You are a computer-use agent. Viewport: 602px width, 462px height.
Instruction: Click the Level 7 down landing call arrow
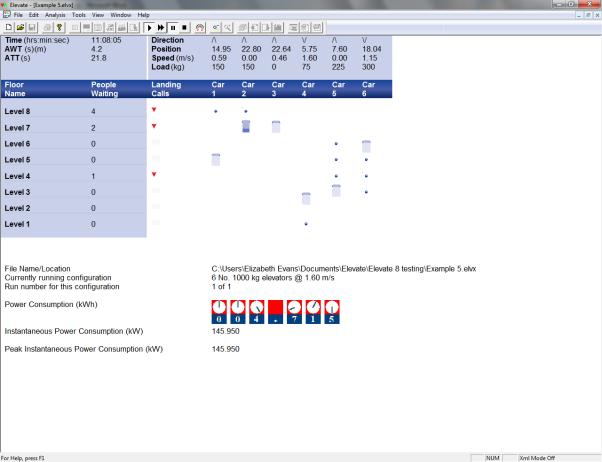(x=154, y=126)
